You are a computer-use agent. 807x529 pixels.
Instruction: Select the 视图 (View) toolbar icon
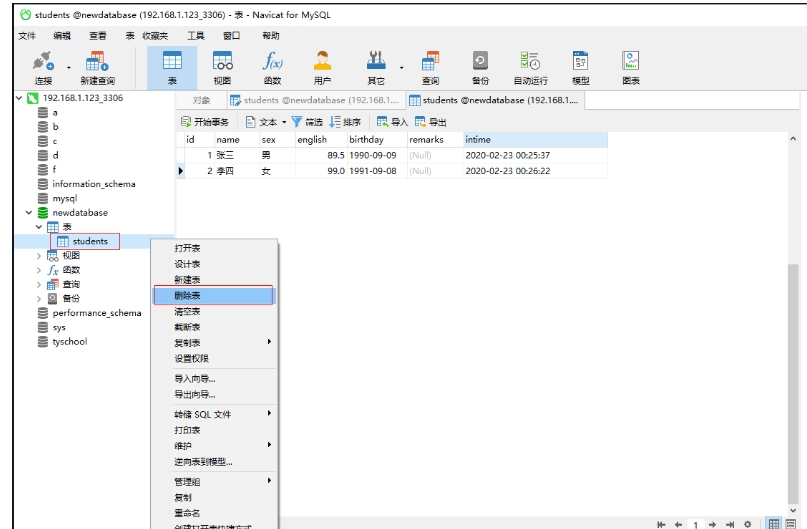coord(222,66)
